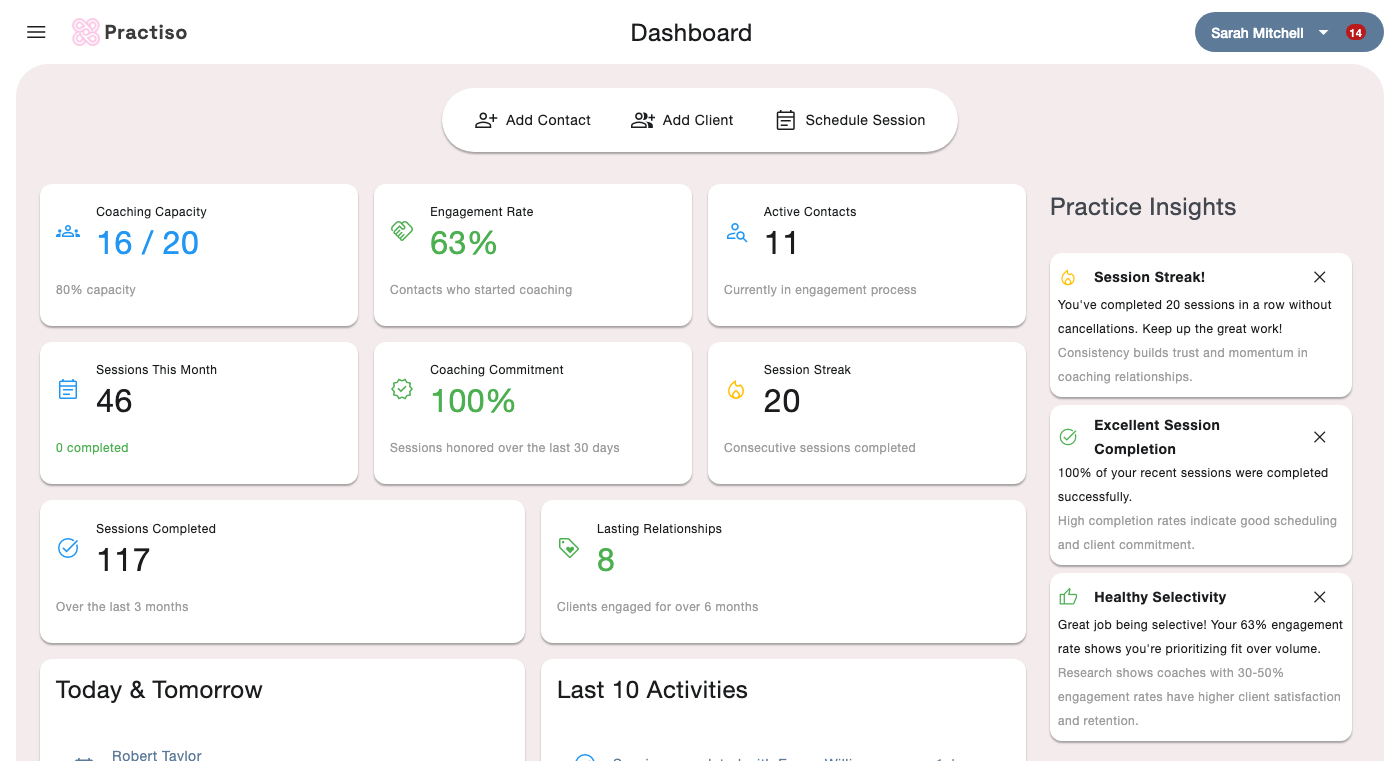This screenshot has width=1400, height=761.
Task: Click the Active Contacts search-person icon
Action: pos(736,232)
